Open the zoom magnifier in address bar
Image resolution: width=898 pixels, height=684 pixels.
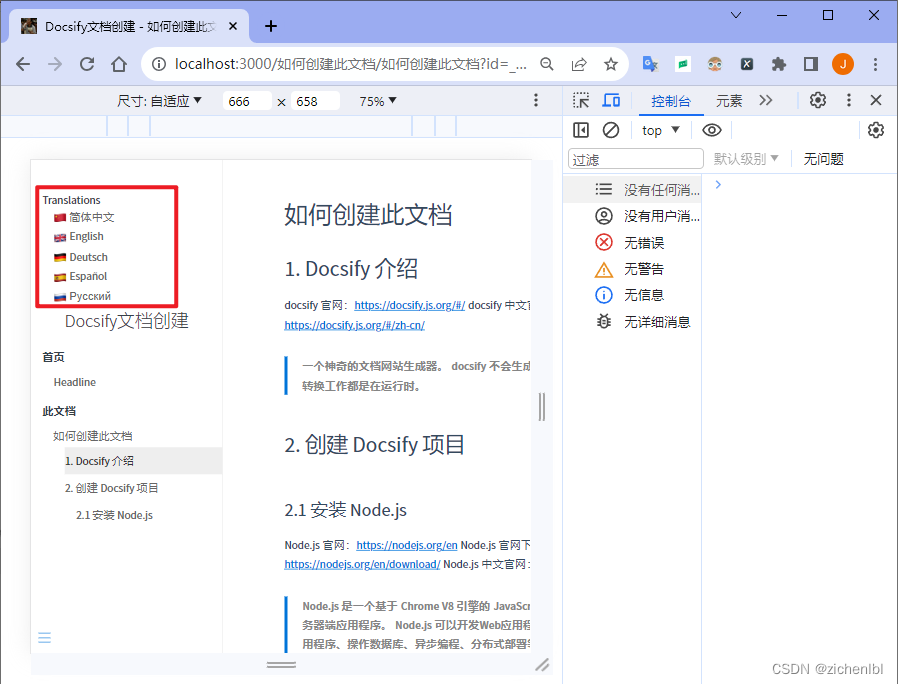tap(547, 64)
